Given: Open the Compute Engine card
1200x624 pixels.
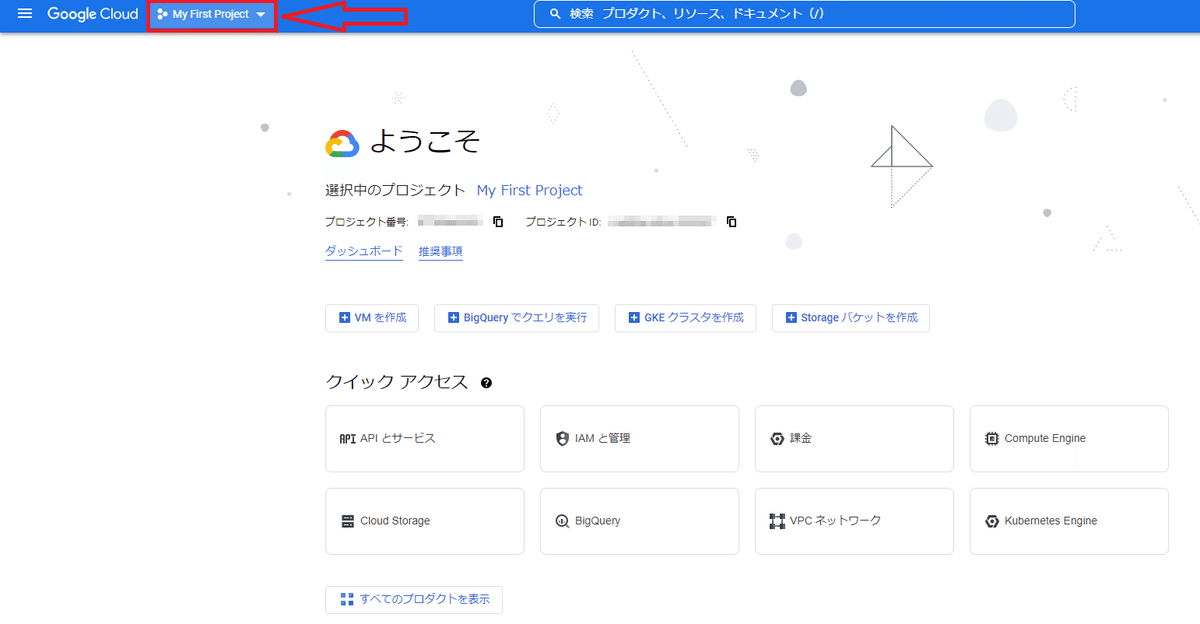Looking at the screenshot, I should pos(1069,438).
